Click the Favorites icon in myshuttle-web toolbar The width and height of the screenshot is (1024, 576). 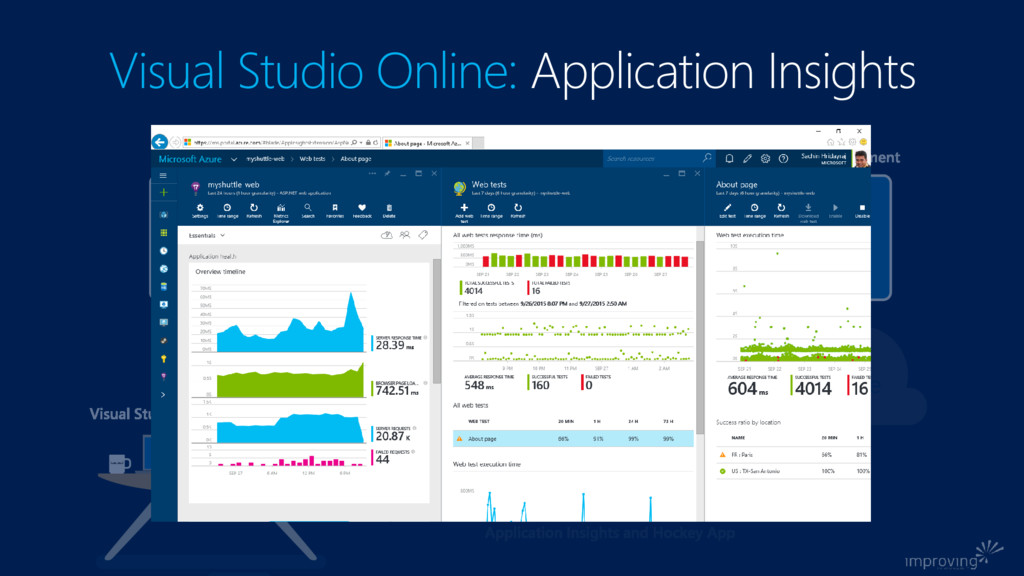(x=334, y=209)
